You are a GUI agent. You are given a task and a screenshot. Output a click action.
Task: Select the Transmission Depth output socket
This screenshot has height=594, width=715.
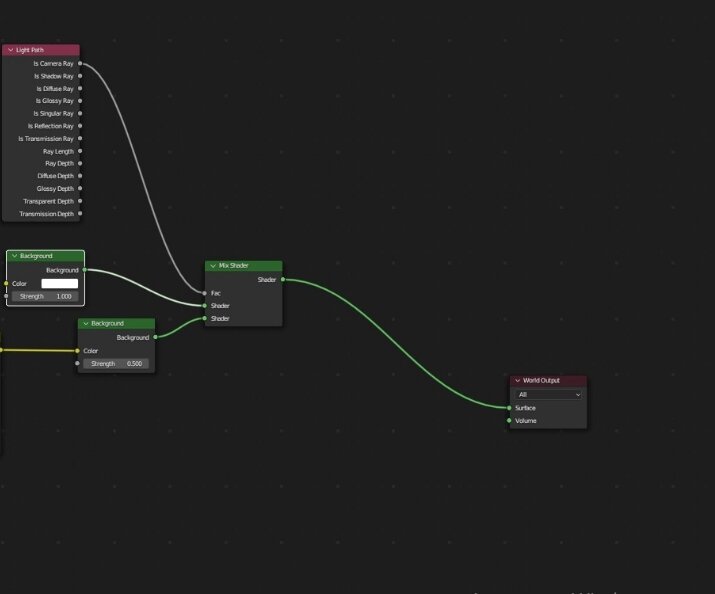pos(80,213)
